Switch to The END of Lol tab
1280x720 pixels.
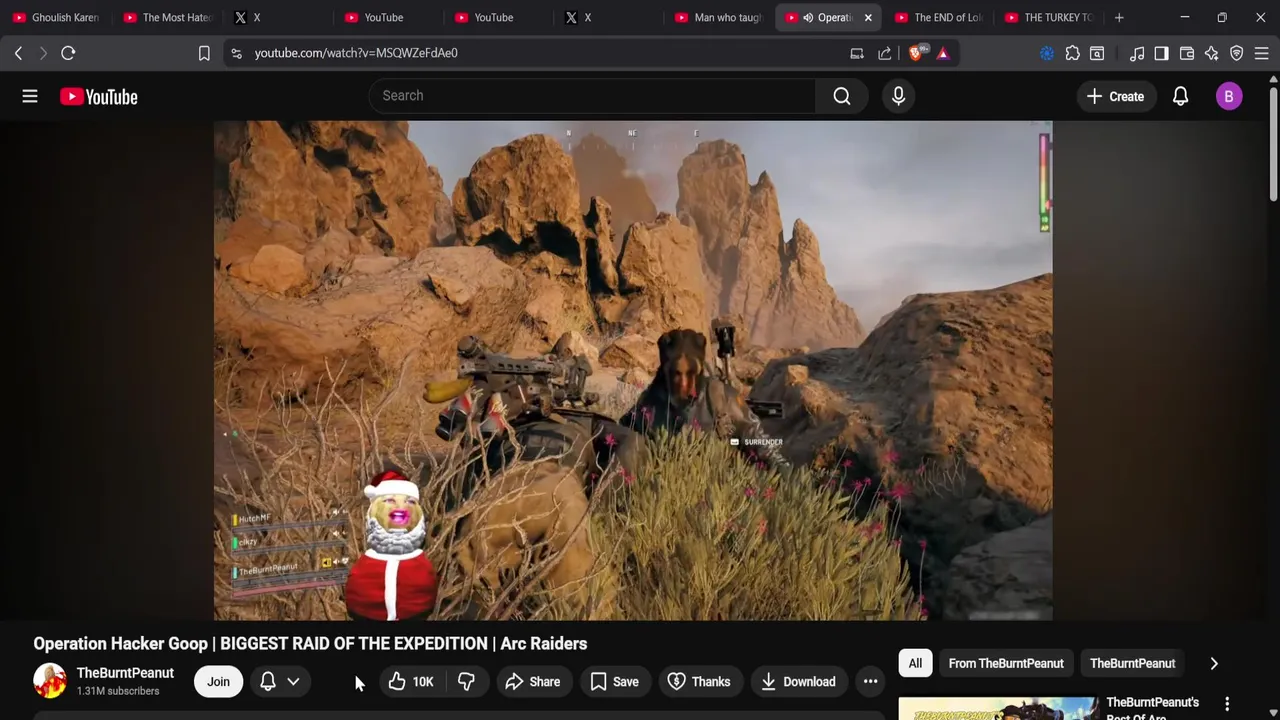click(938, 17)
